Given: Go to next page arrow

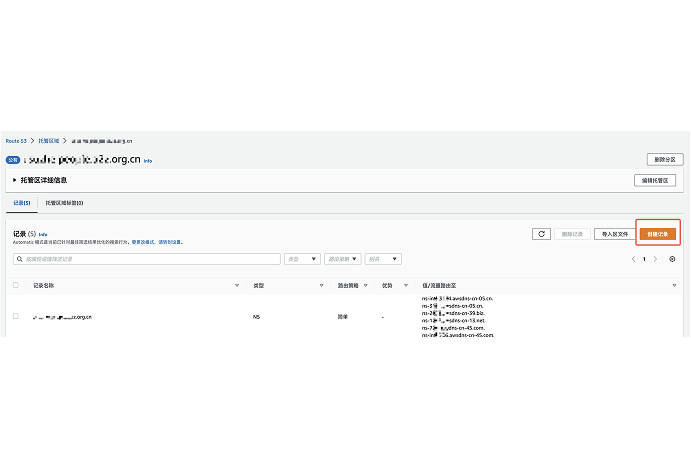Looking at the screenshot, I should [656, 259].
